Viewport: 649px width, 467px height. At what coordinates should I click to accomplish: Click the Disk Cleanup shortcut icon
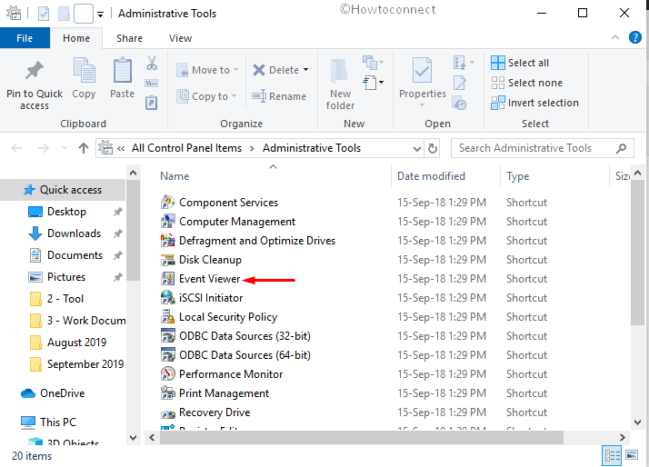click(x=168, y=260)
